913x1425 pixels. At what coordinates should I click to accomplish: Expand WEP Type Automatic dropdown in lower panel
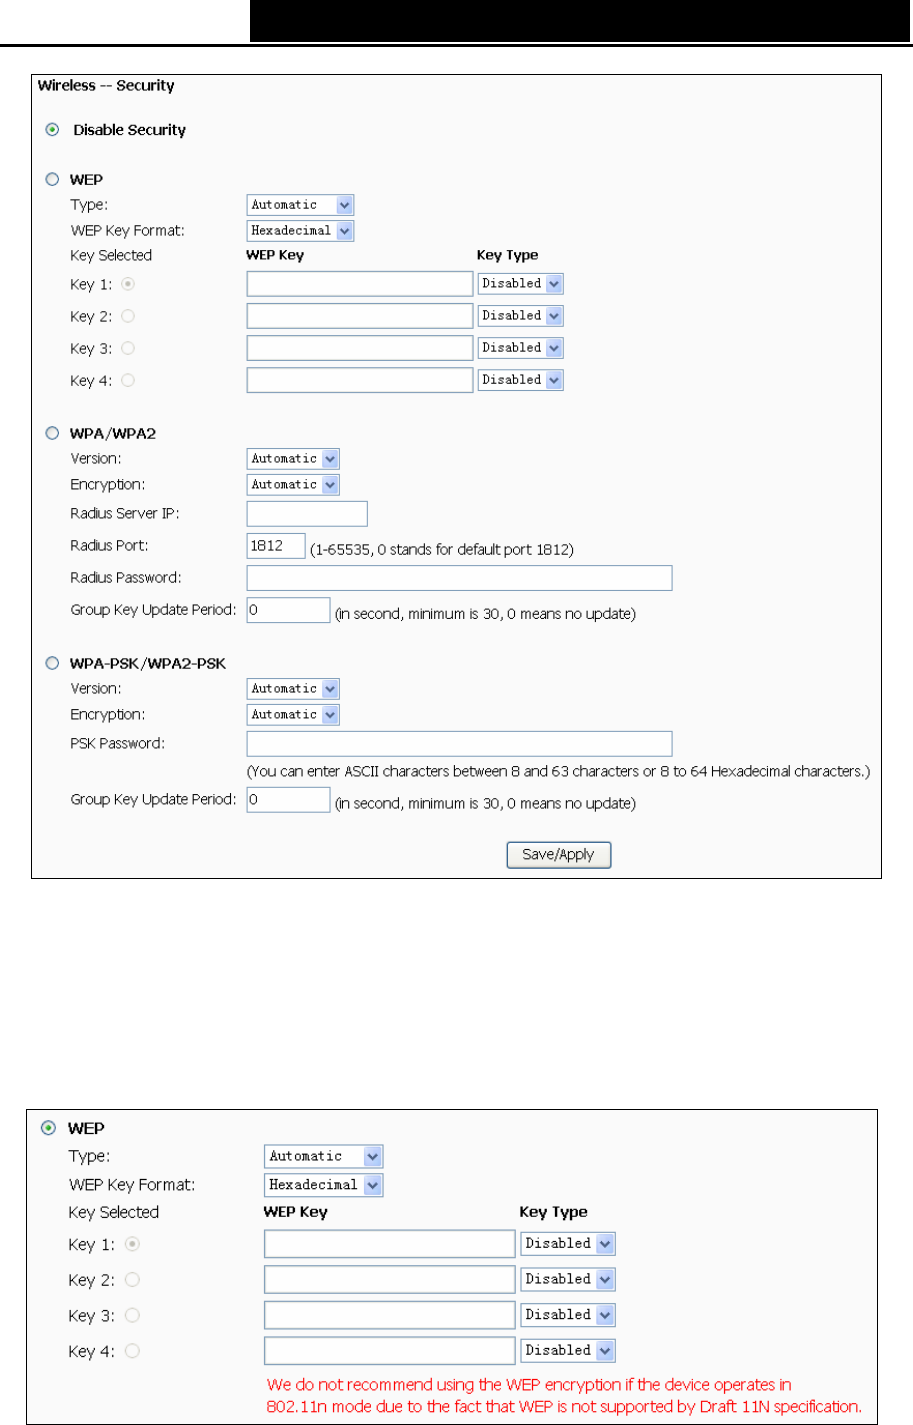324,1157
